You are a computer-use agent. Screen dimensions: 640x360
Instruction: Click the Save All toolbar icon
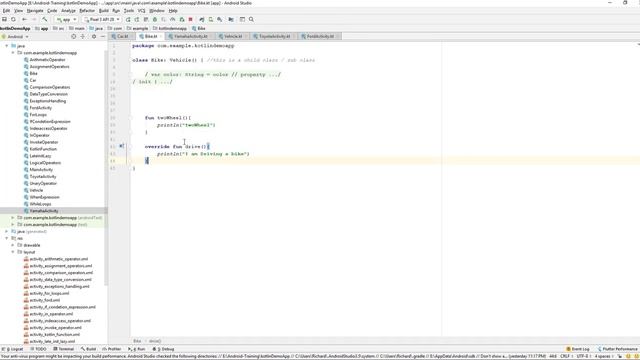tap(4, 19)
